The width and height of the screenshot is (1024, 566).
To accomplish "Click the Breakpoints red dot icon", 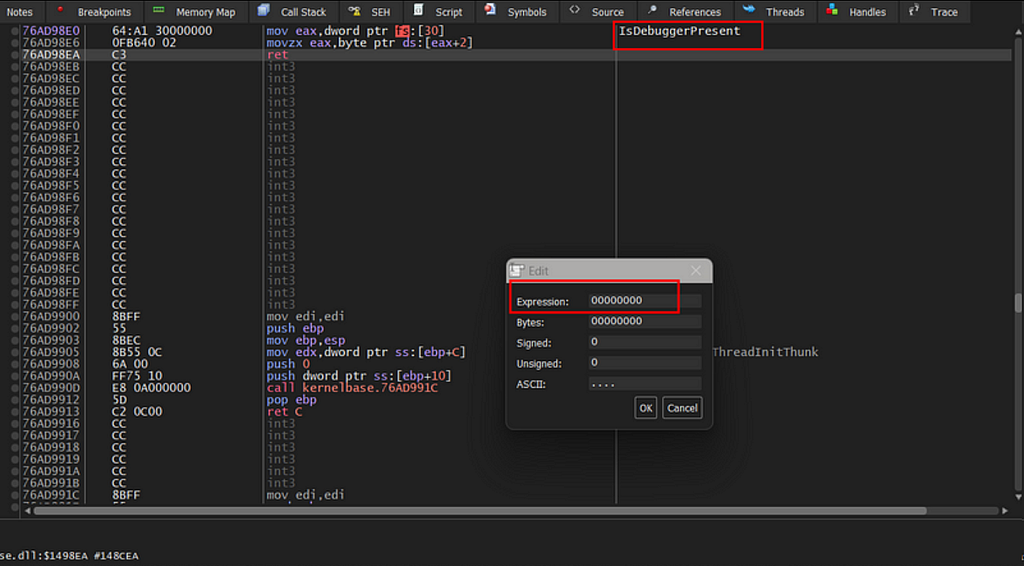I will (60, 9).
